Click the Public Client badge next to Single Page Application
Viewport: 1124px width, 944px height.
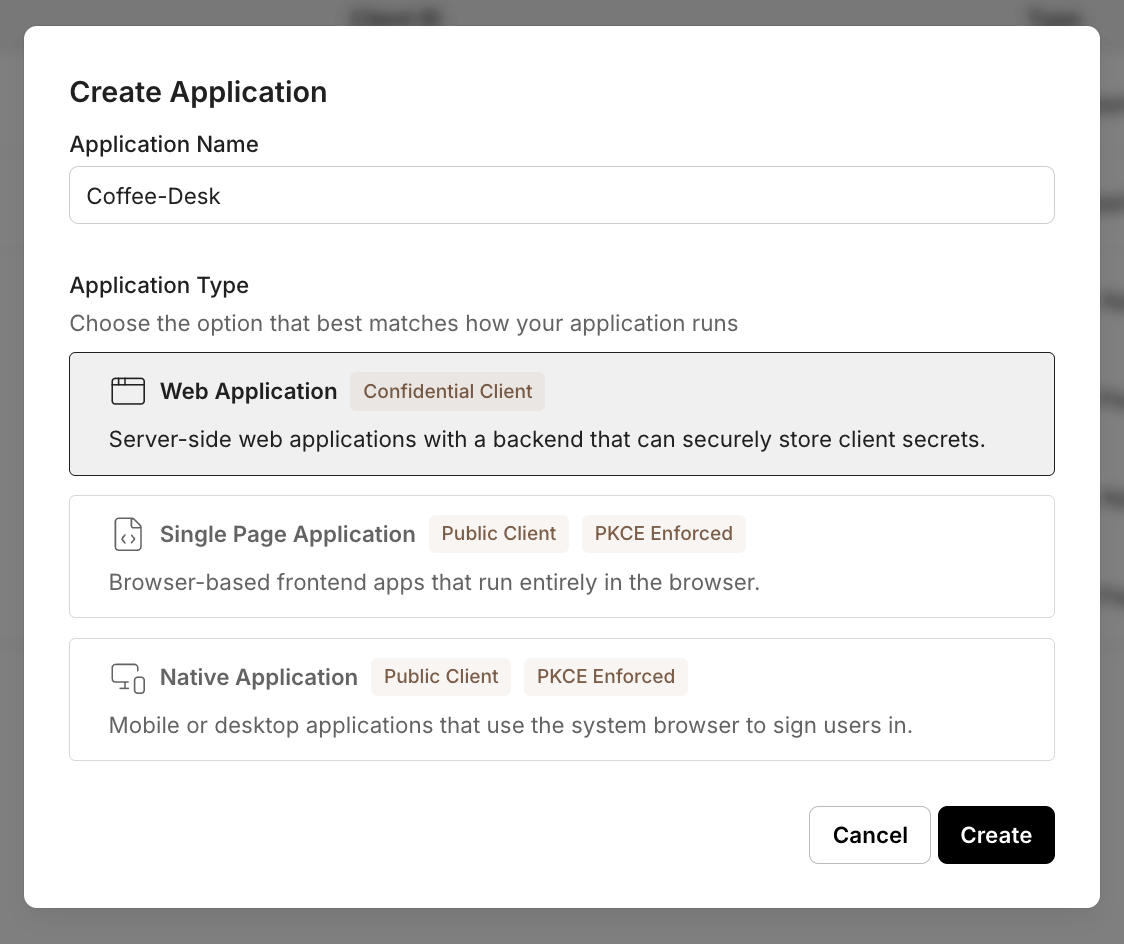498,534
